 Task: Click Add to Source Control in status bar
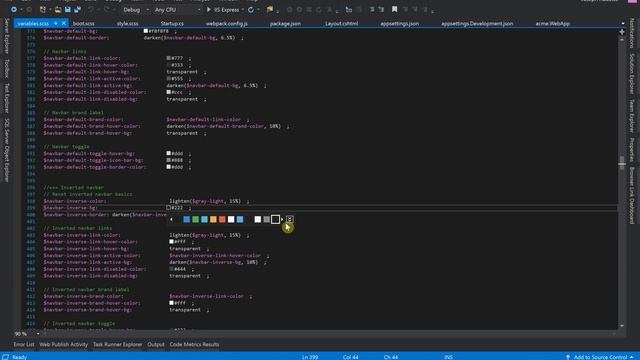600,357
